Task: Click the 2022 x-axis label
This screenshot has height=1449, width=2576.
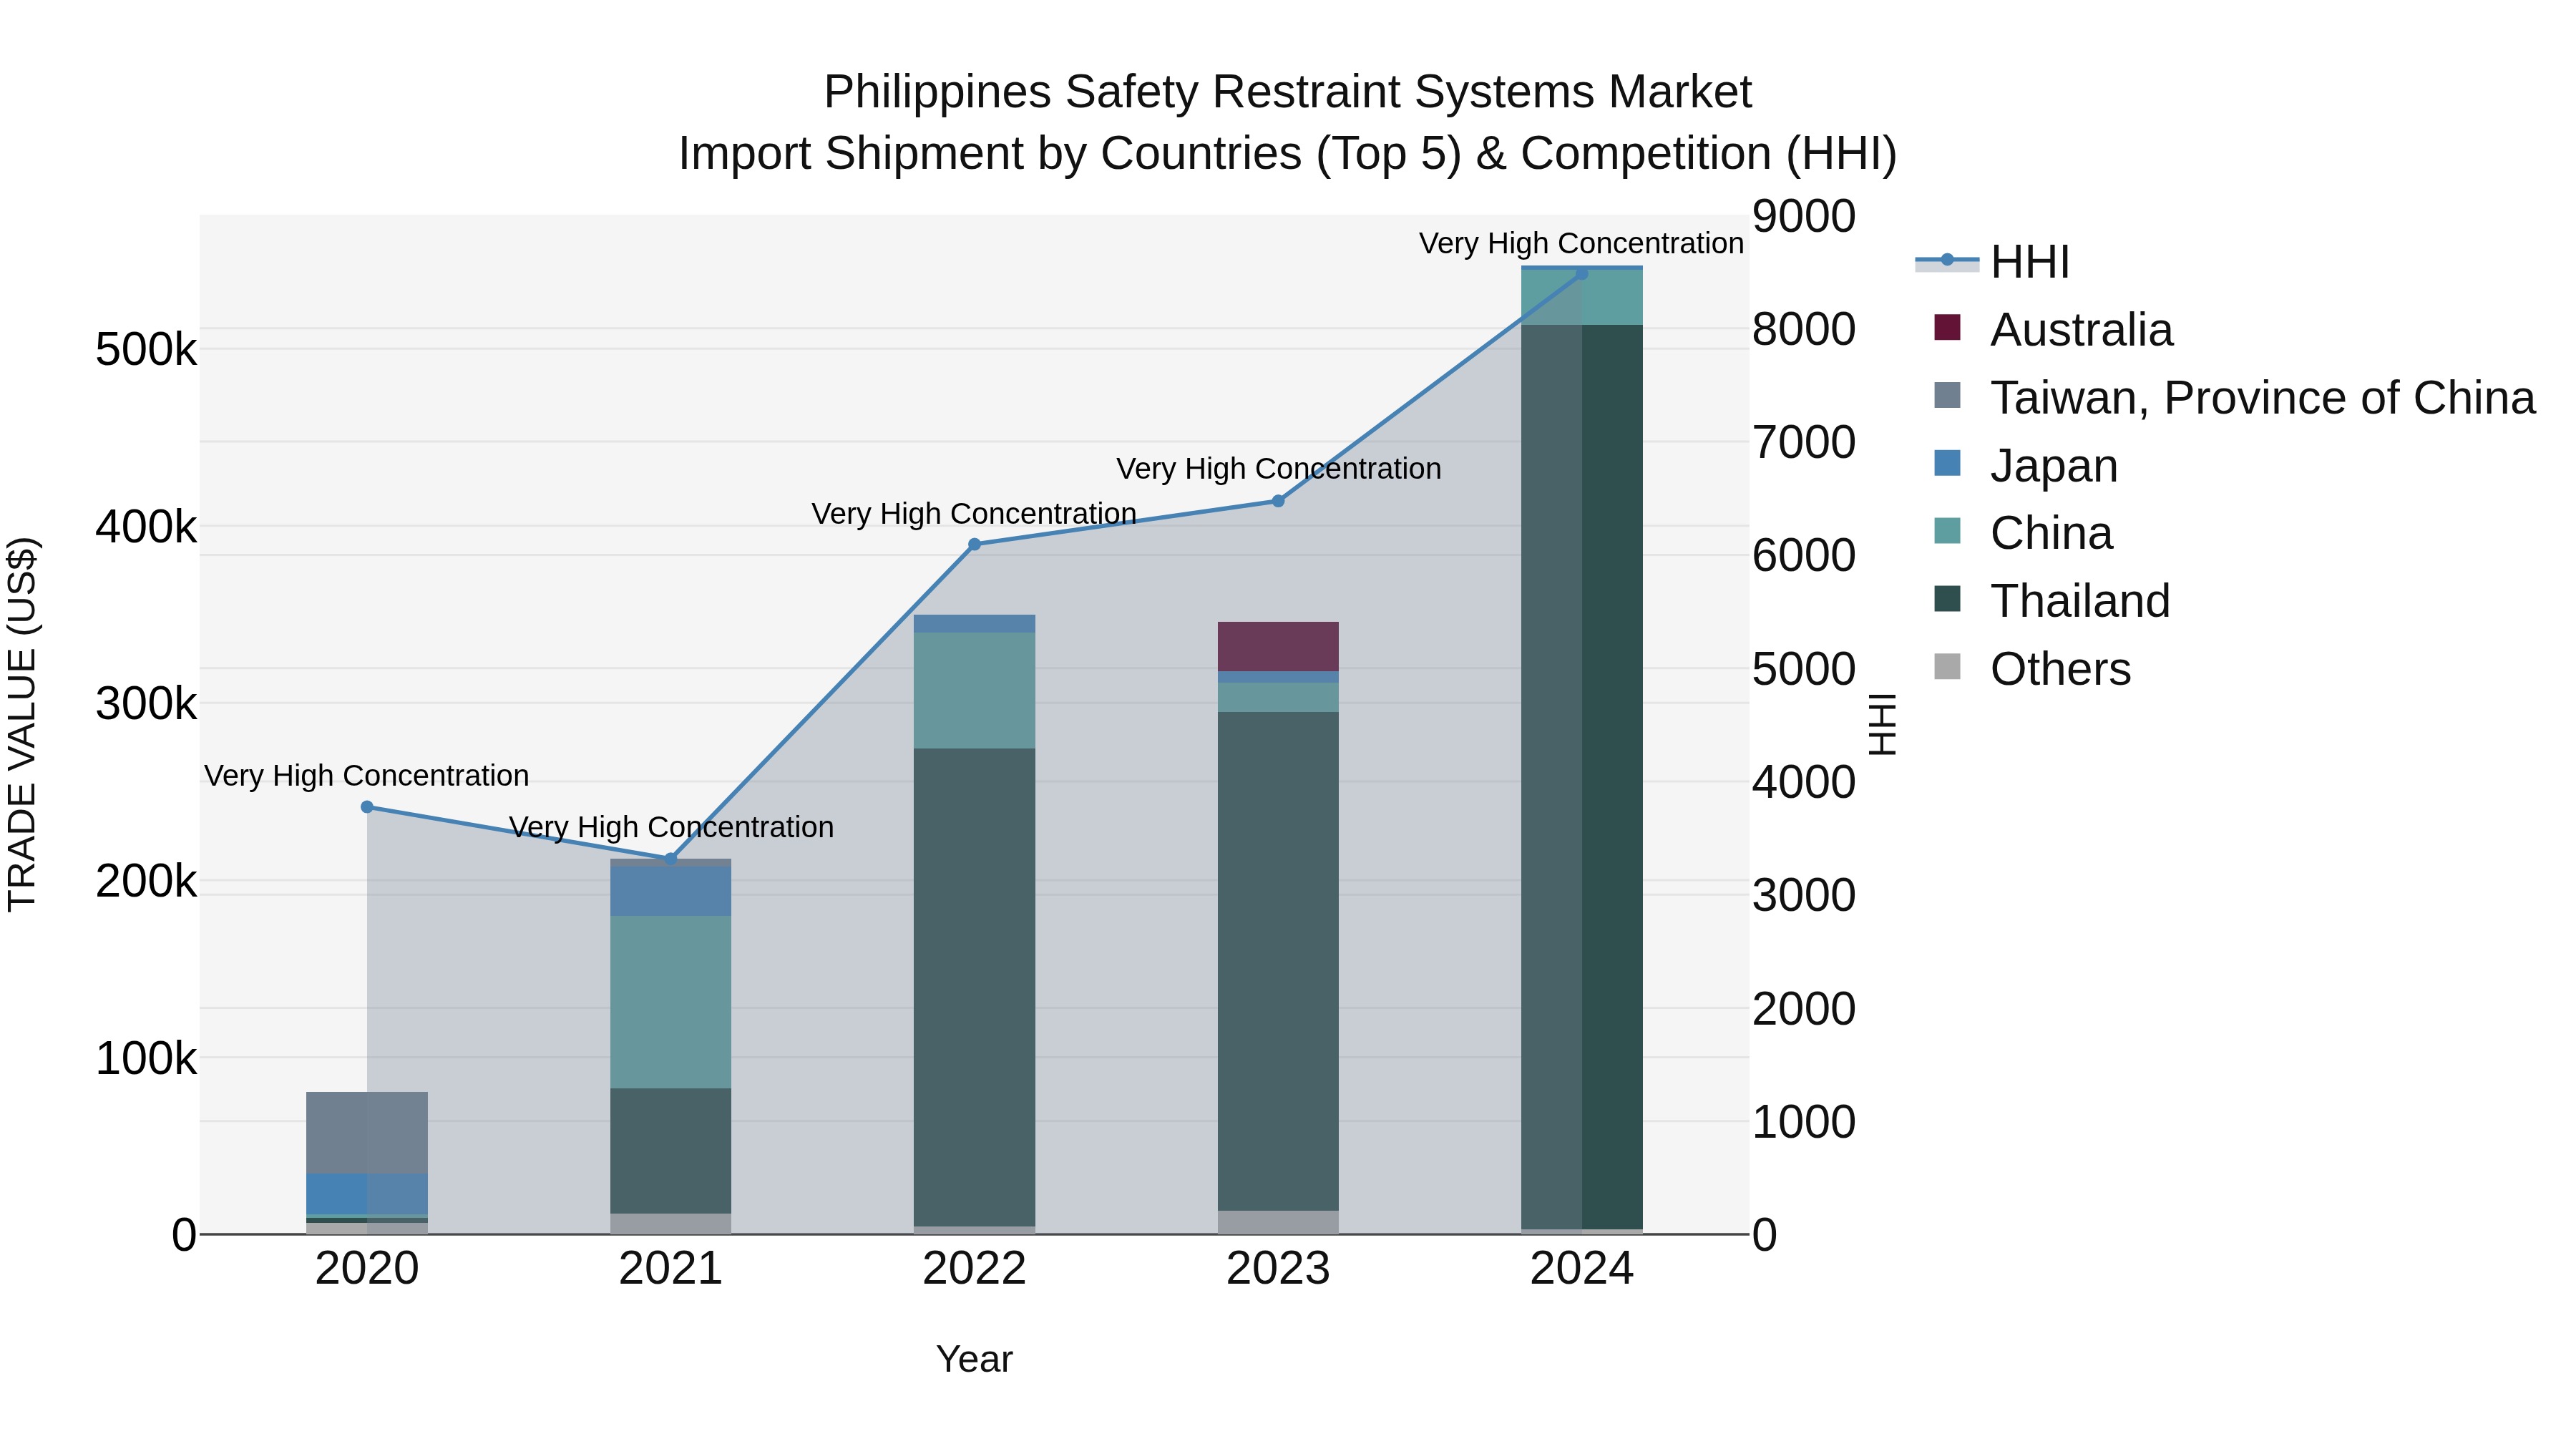Action: pos(975,1269)
